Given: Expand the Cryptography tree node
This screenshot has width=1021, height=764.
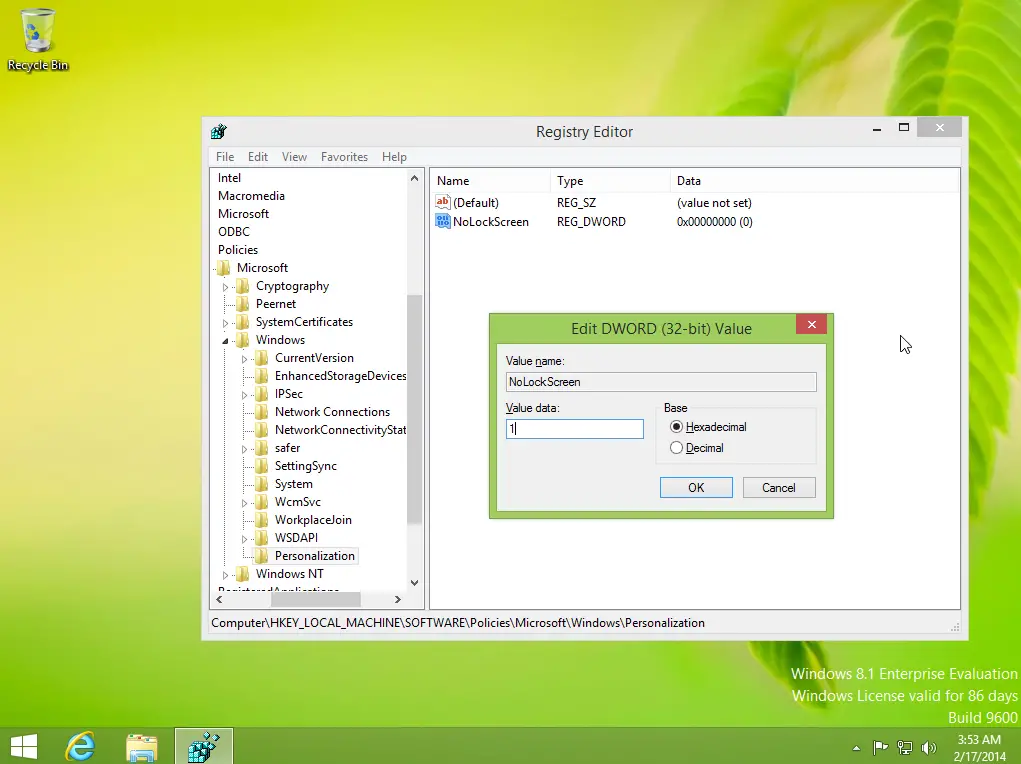Looking at the screenshot, I should (x=226, y=286).
